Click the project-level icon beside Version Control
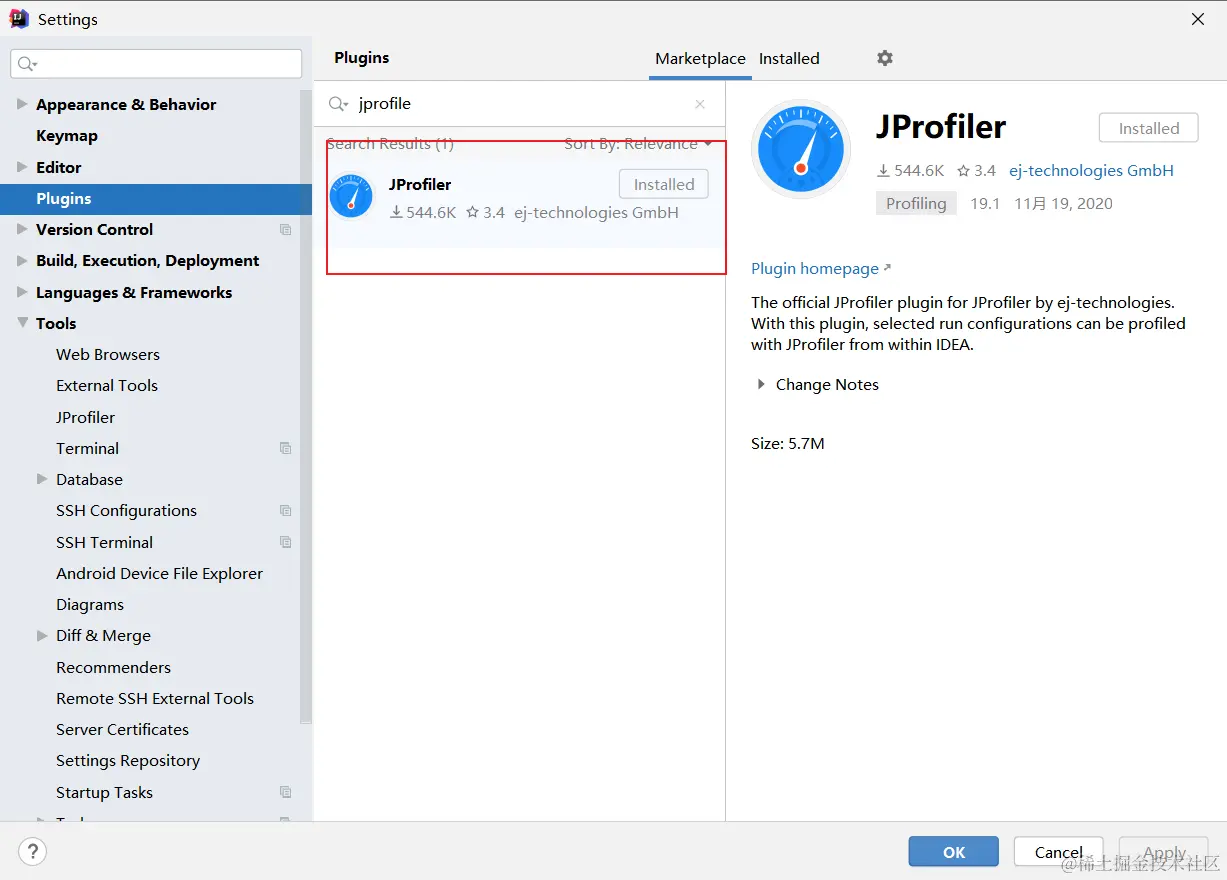The image size is (1227, 880). tap(286, 230)
